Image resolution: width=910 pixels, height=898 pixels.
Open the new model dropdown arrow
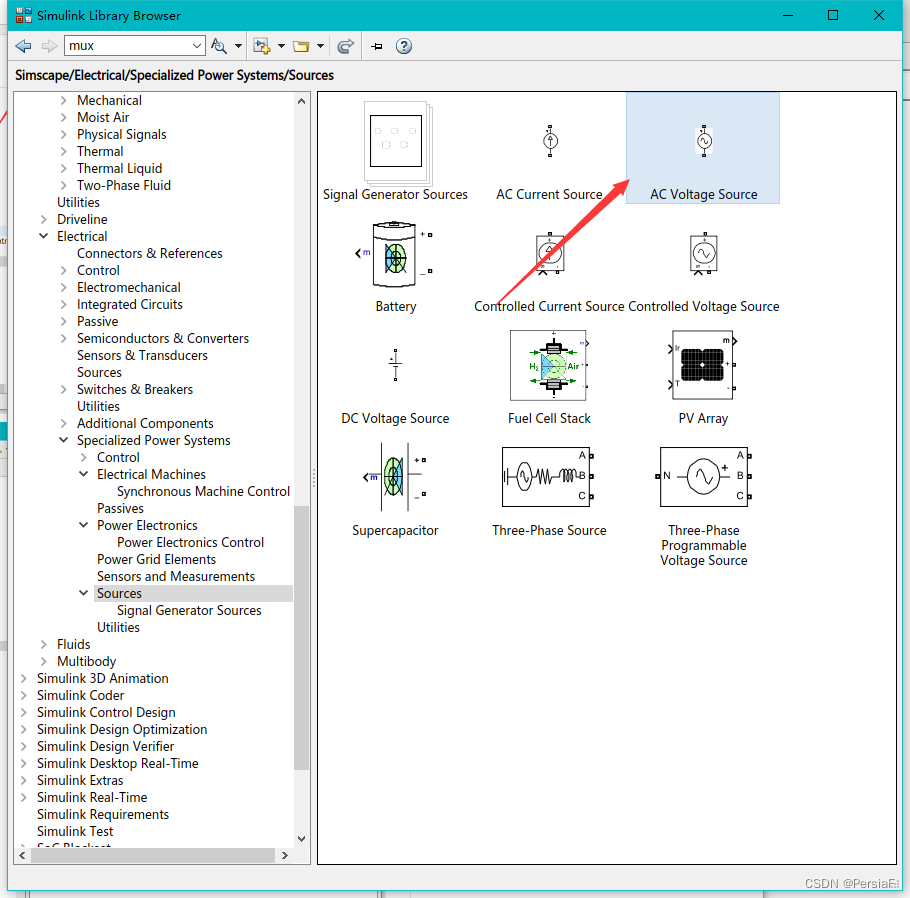281,46
